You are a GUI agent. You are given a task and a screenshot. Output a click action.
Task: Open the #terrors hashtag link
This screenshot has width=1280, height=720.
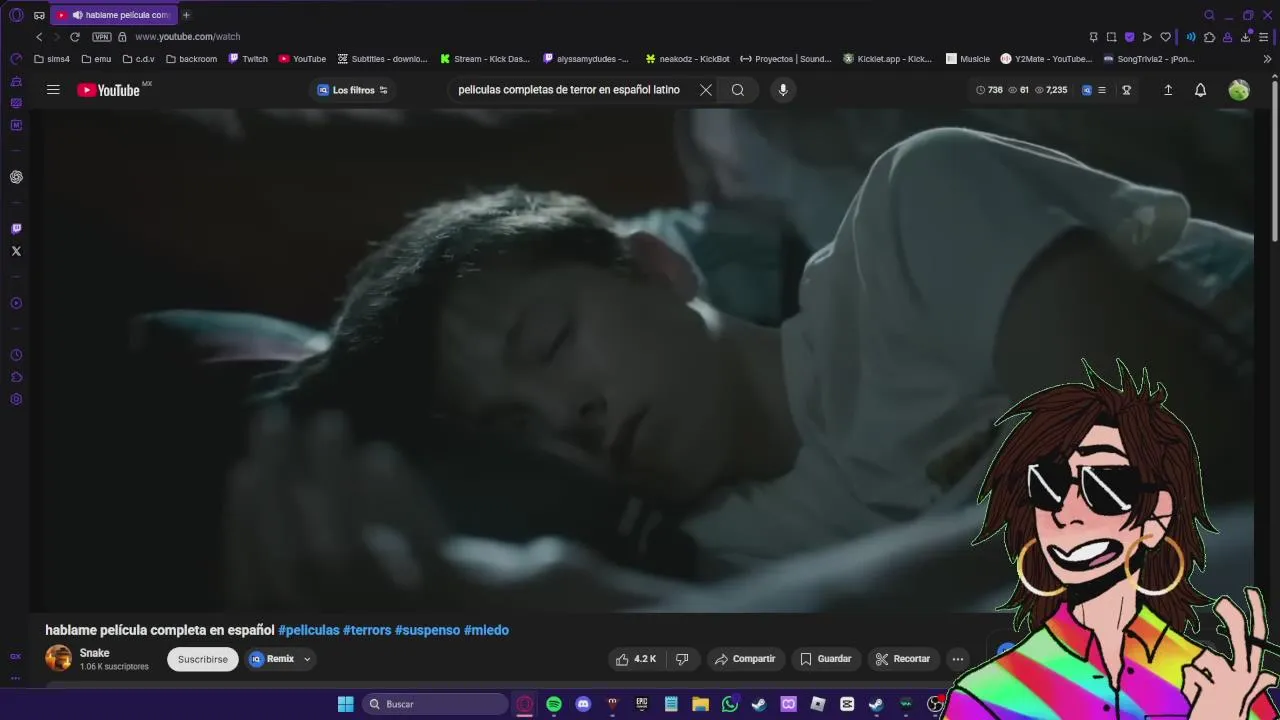point(367,630)
